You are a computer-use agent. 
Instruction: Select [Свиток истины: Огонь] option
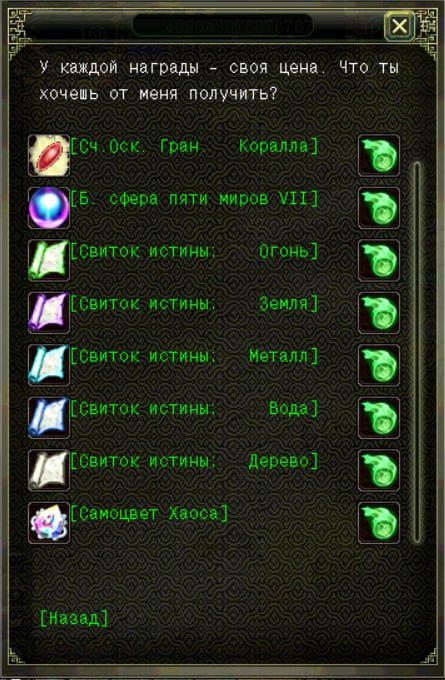point(194,252)
